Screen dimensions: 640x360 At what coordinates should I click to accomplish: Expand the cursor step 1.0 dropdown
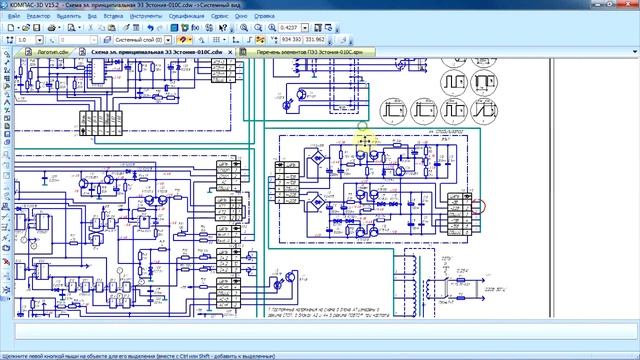coord(40,40)
